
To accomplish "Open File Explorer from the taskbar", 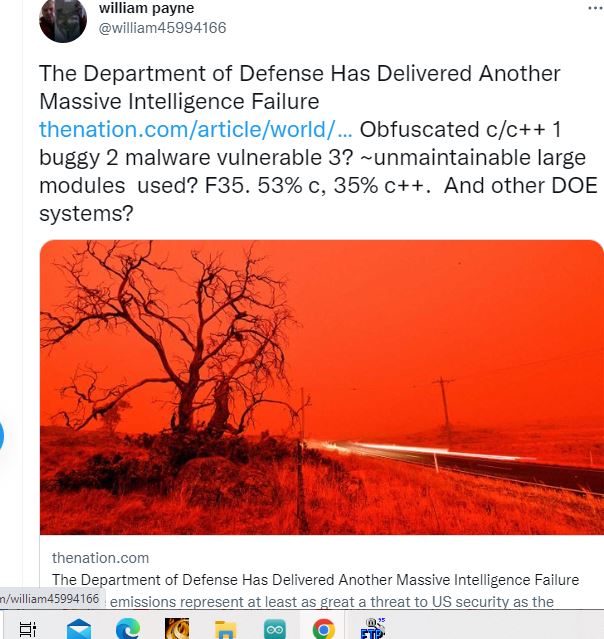I will point(225,630).
